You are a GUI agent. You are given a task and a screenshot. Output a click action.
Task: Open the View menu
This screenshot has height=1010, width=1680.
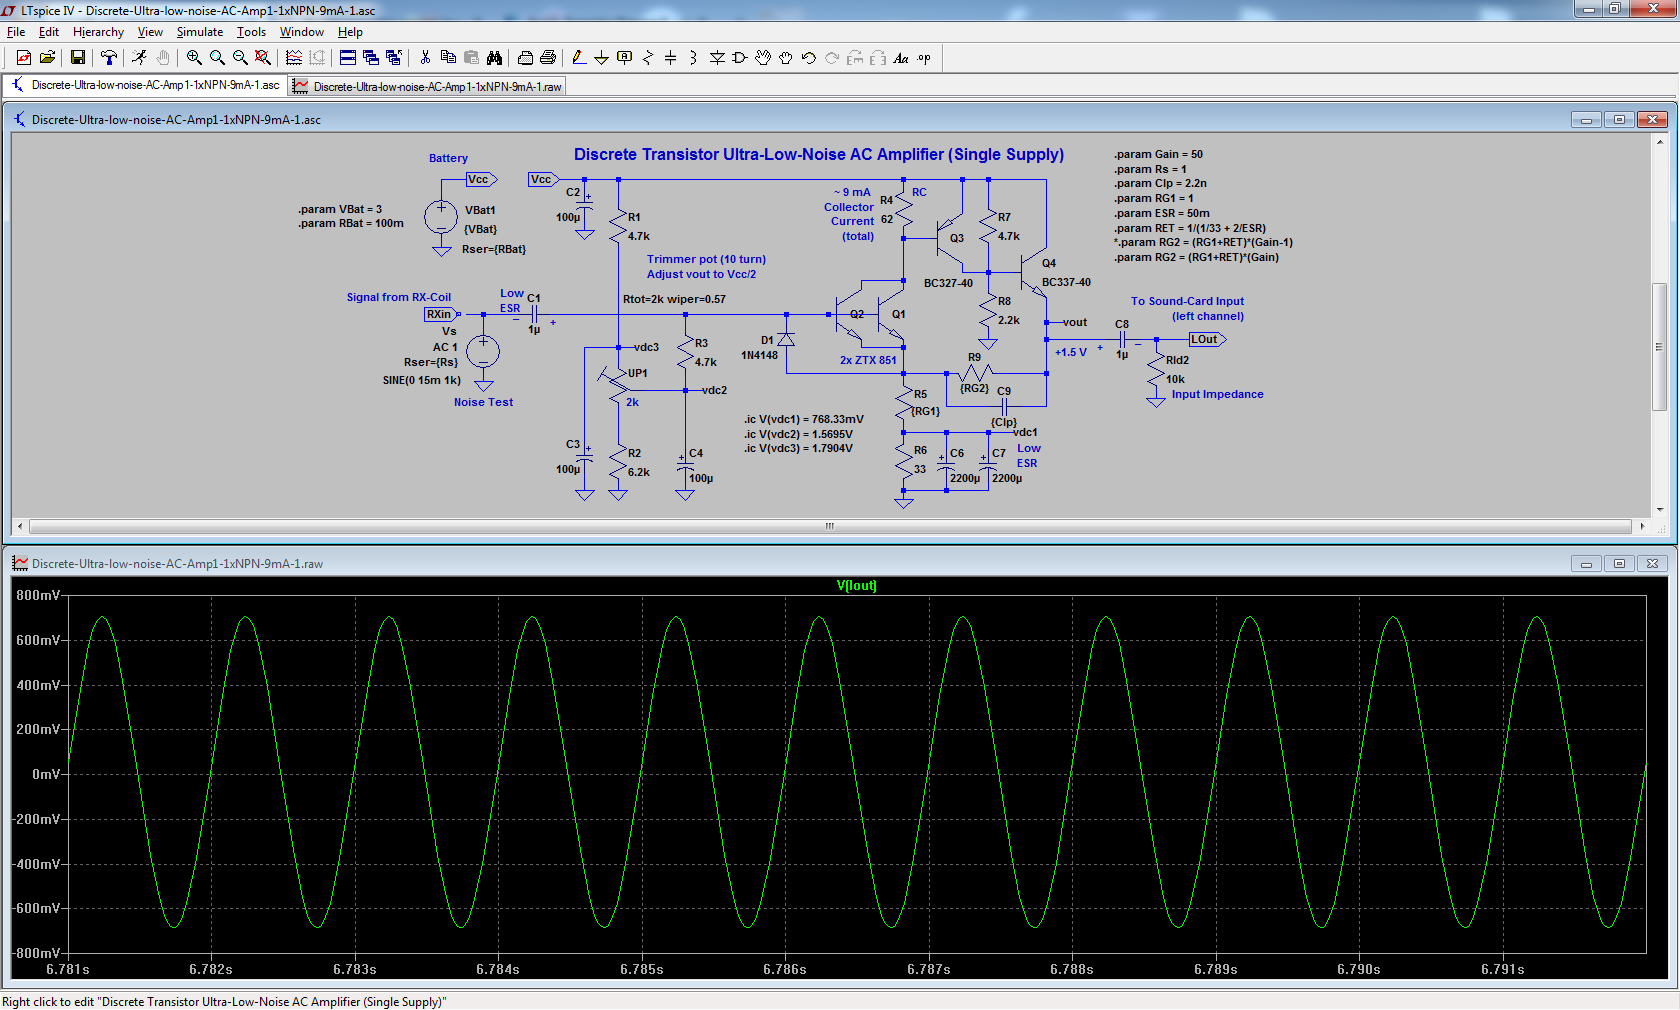[150, 32]
